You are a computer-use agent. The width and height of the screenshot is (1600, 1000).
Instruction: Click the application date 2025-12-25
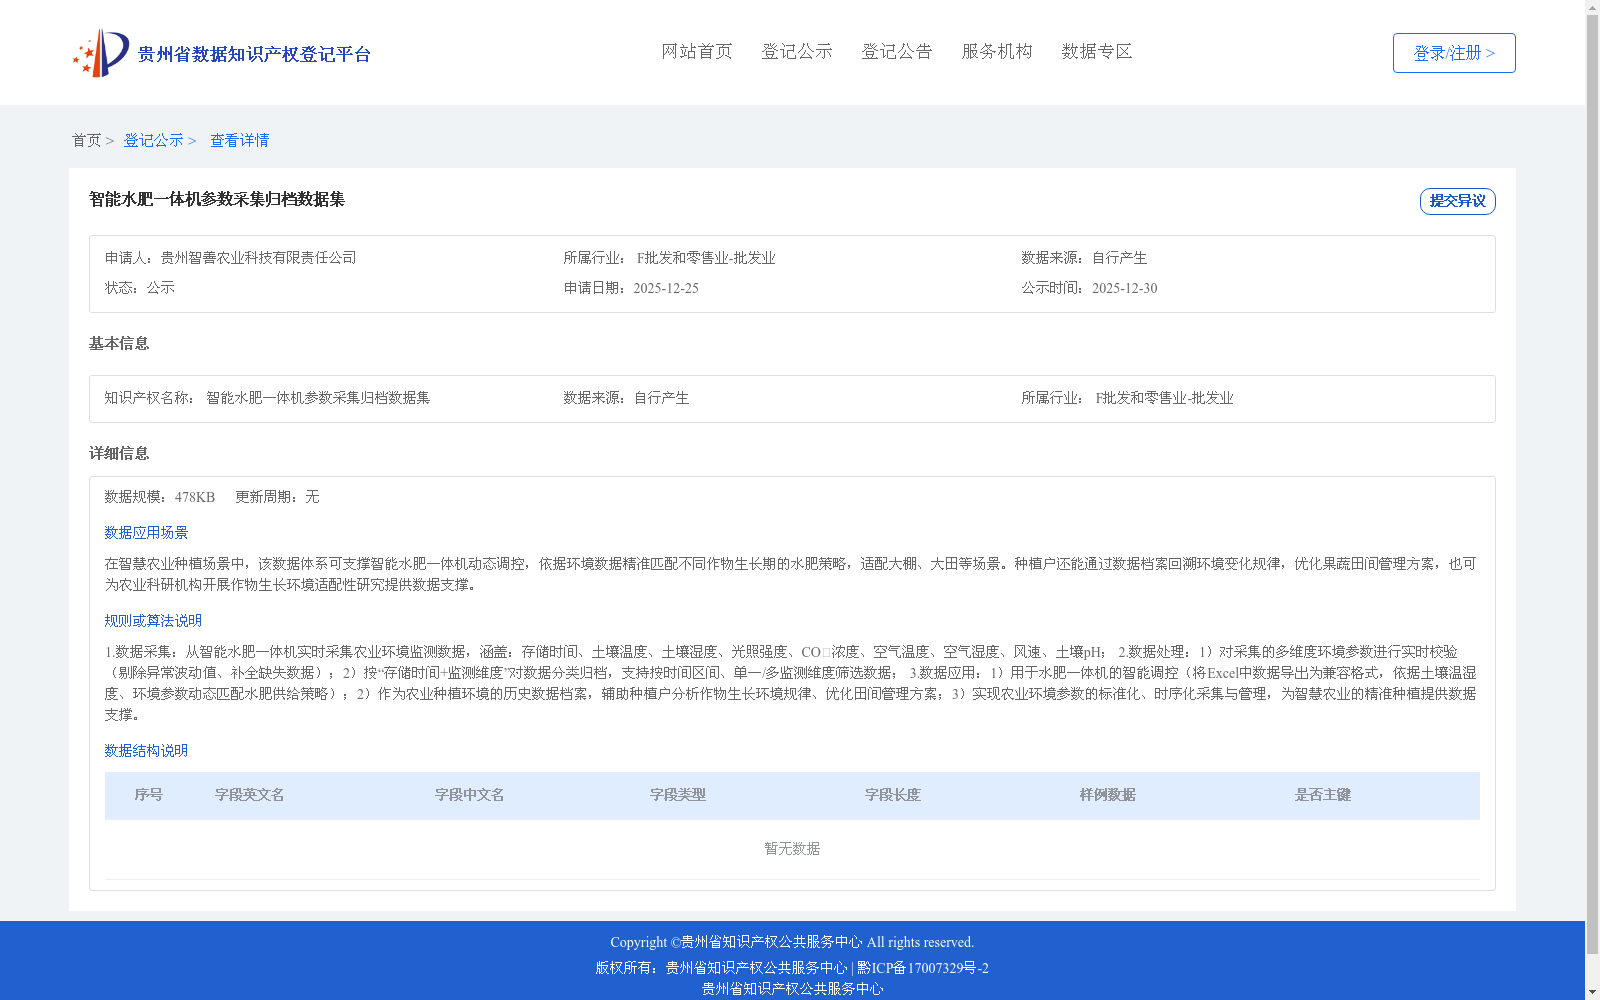click(x=666, y=288)
